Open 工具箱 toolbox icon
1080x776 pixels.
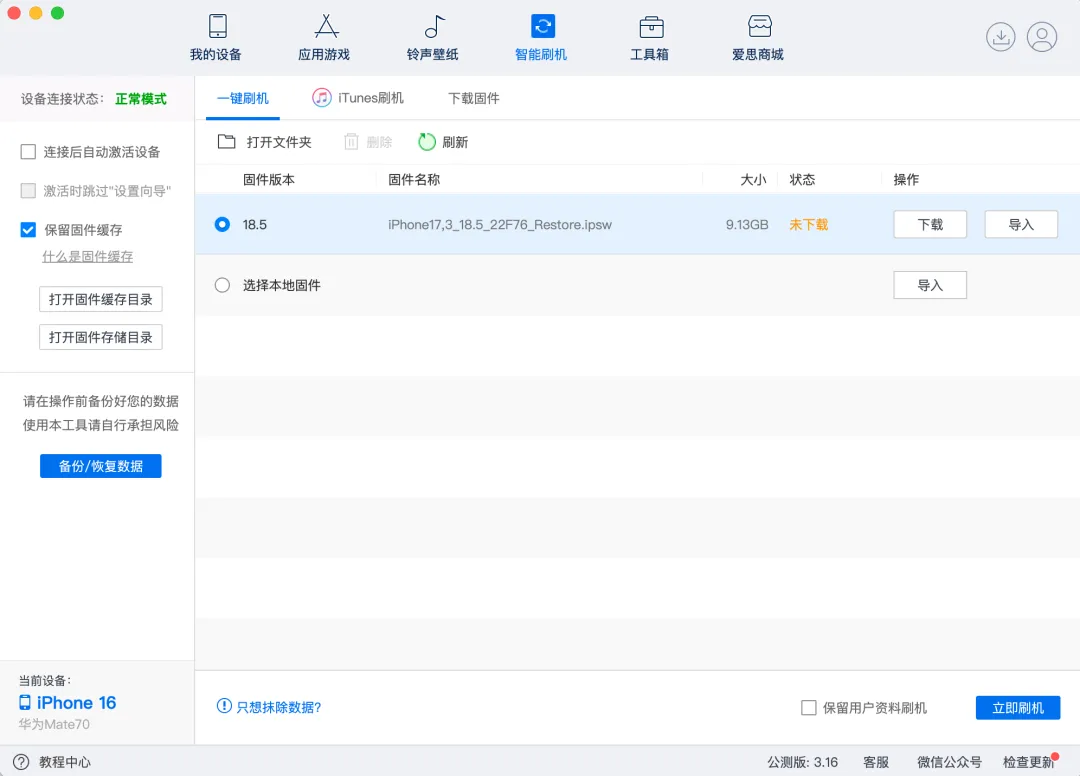coord(651,27)
